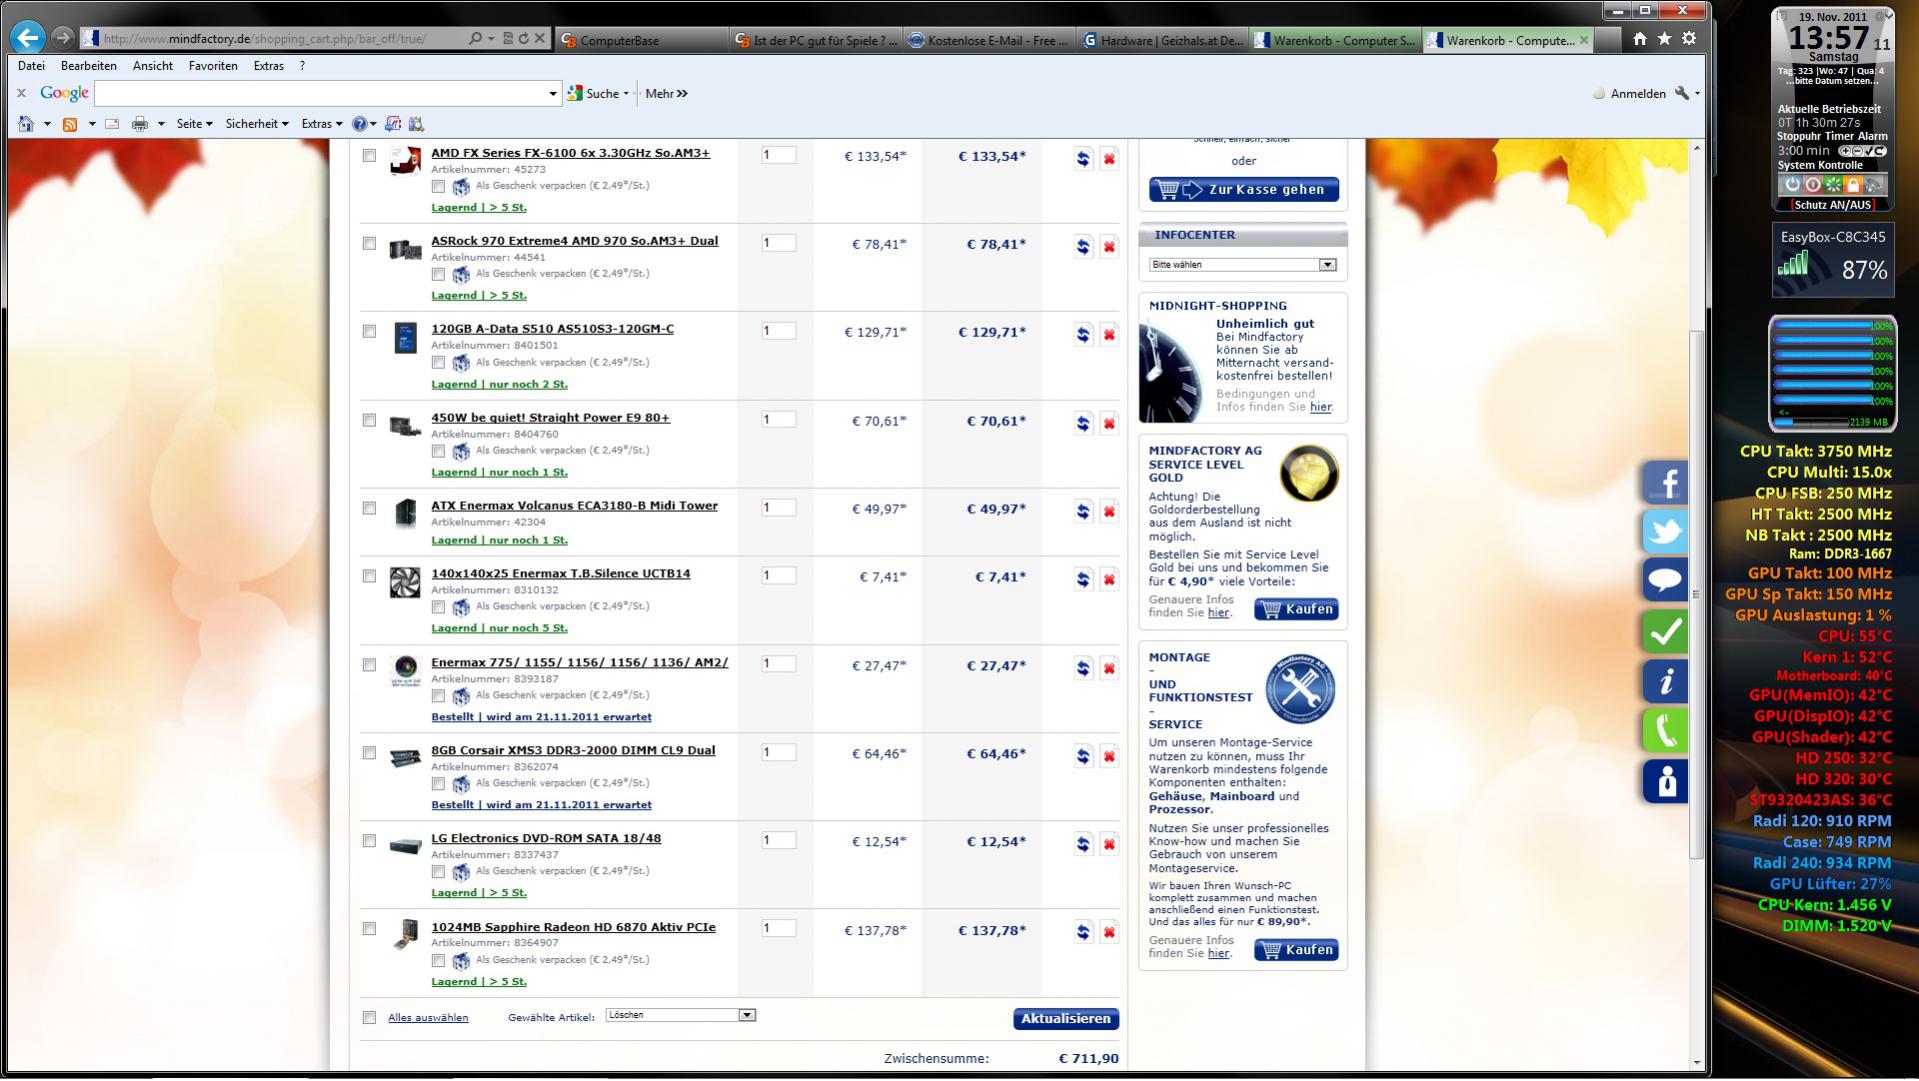Image resolution: width=1919 pixels, height=1081 pixels.
Task: Enable gift wrapping for AMD FX-6100
Action: pyautogui.click(x=438, y=187)
